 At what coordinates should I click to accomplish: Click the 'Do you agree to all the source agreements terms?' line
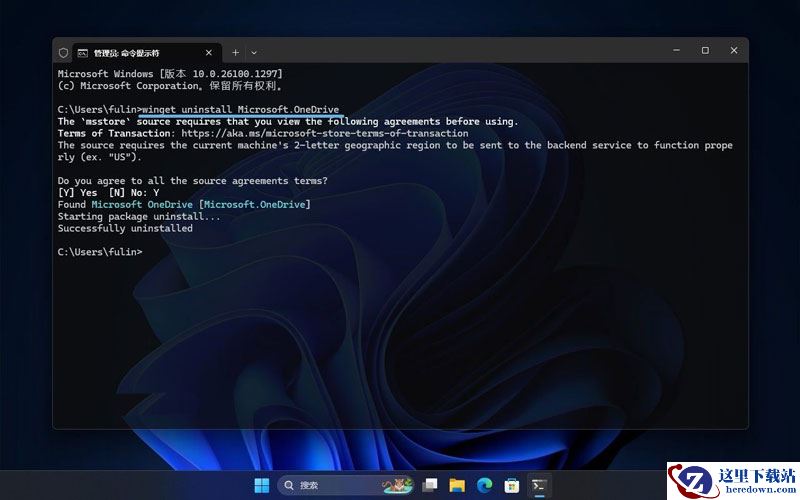pyautogui.click(x=192, y=181)
